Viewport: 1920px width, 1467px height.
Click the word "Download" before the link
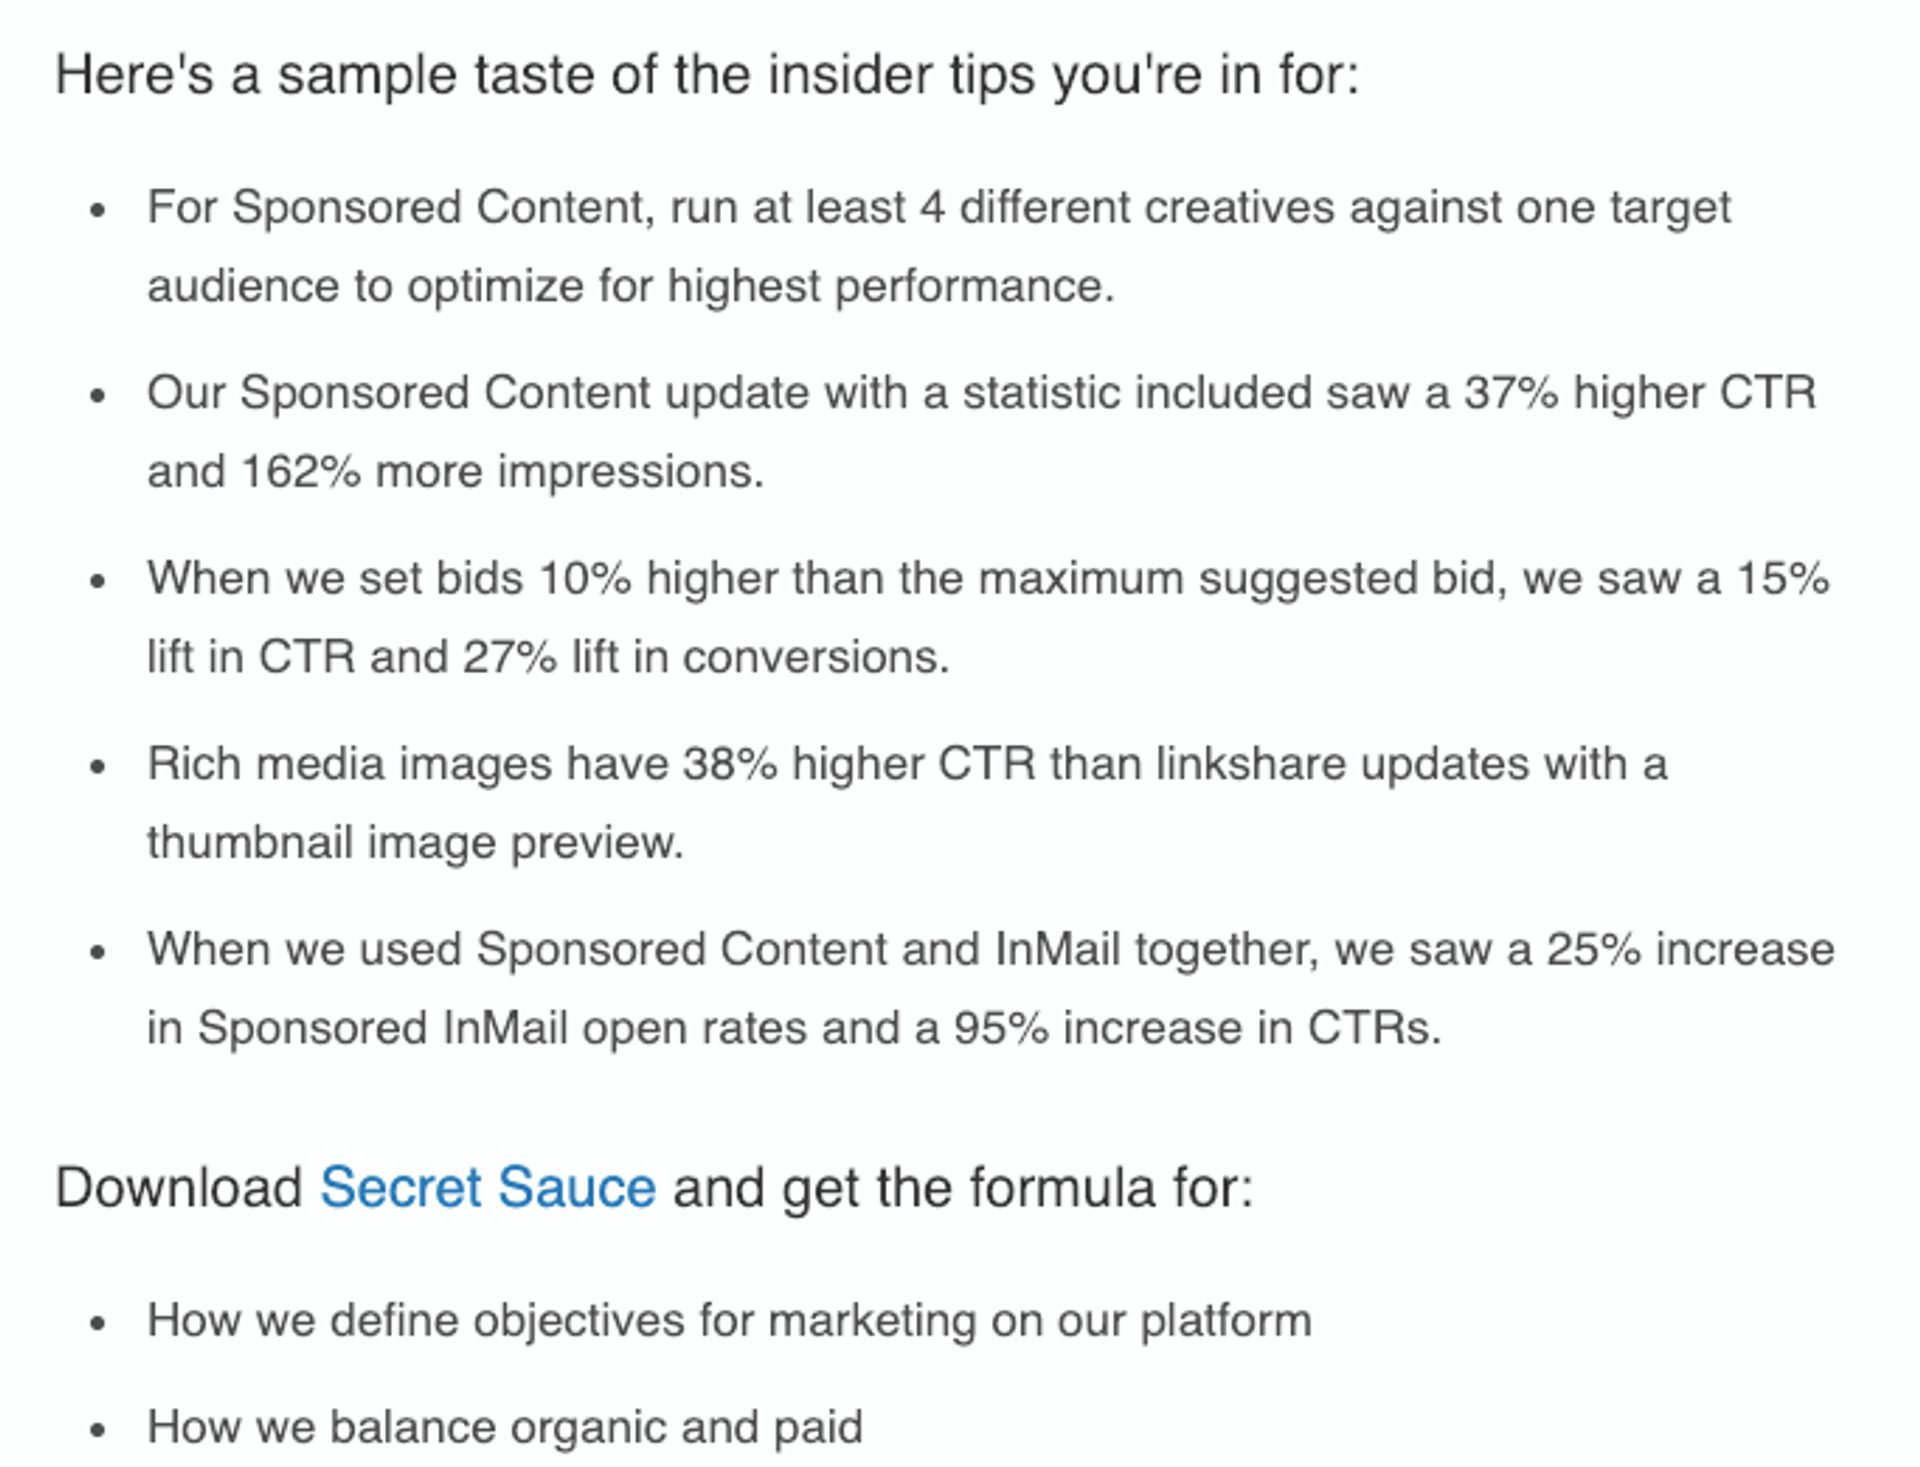pos(178,1187)
